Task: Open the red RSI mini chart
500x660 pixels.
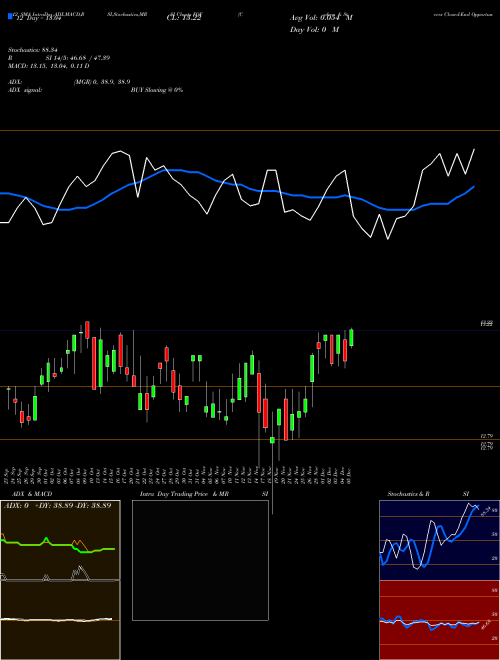Action: coord(439,620)
